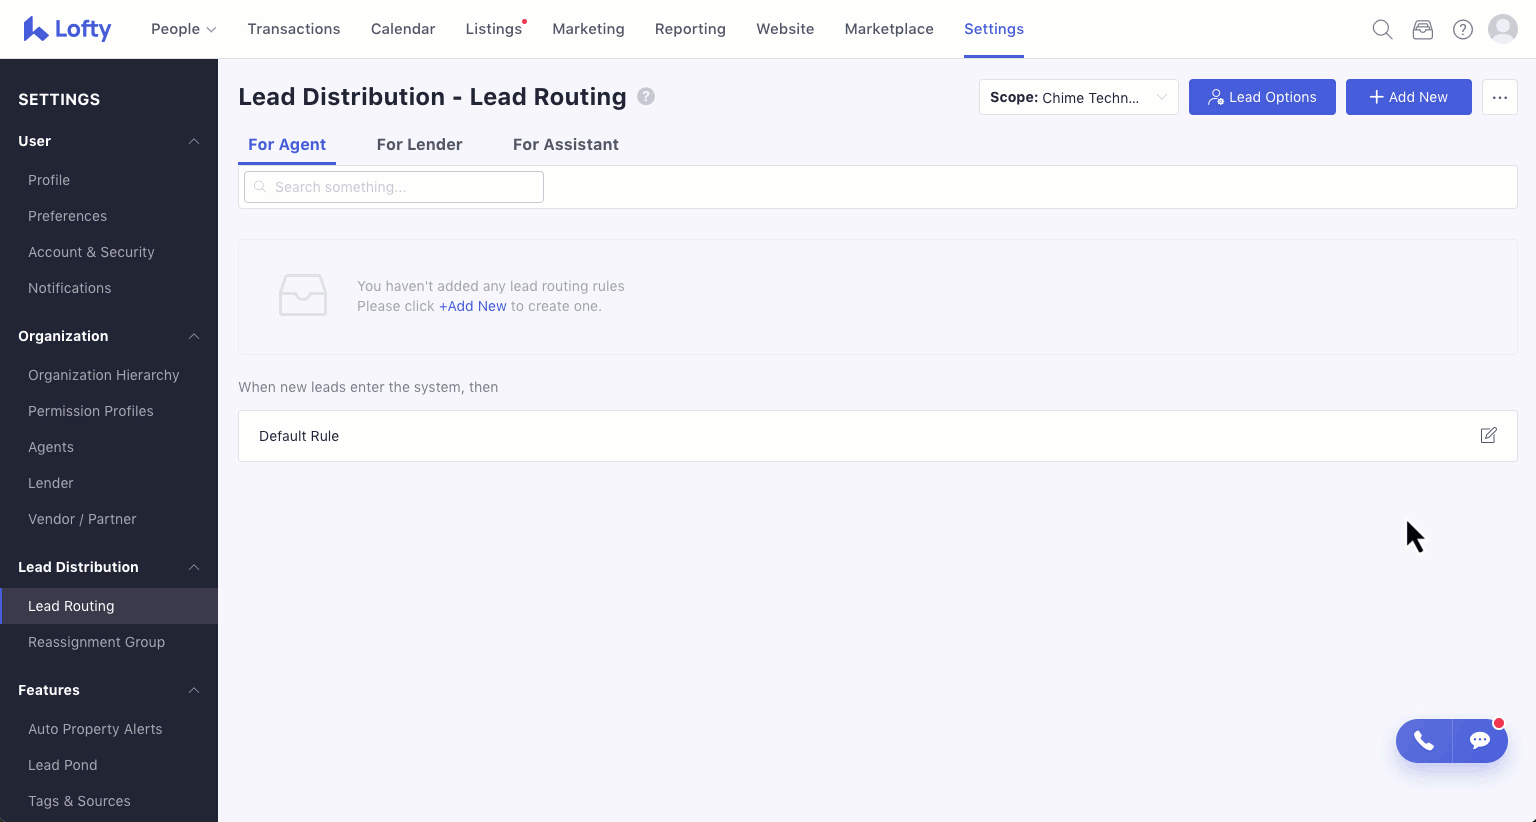The image size is (1536, 822).
Task: Click the Lofty logo
Action: tap(67, 29)
